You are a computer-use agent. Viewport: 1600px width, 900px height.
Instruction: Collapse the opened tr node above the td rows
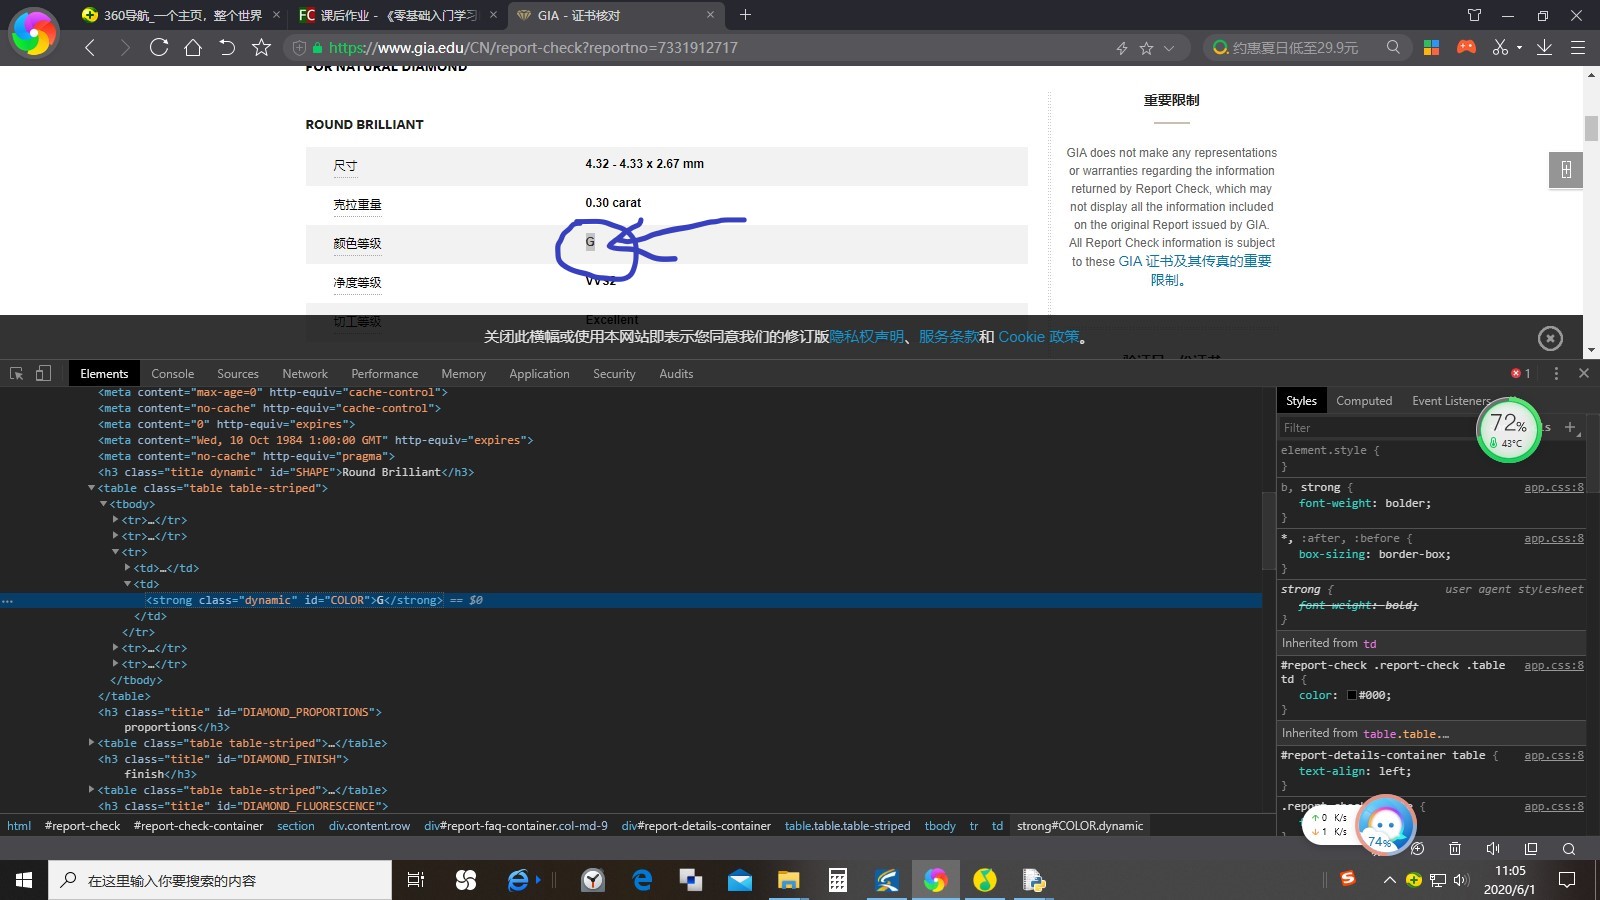115,552
